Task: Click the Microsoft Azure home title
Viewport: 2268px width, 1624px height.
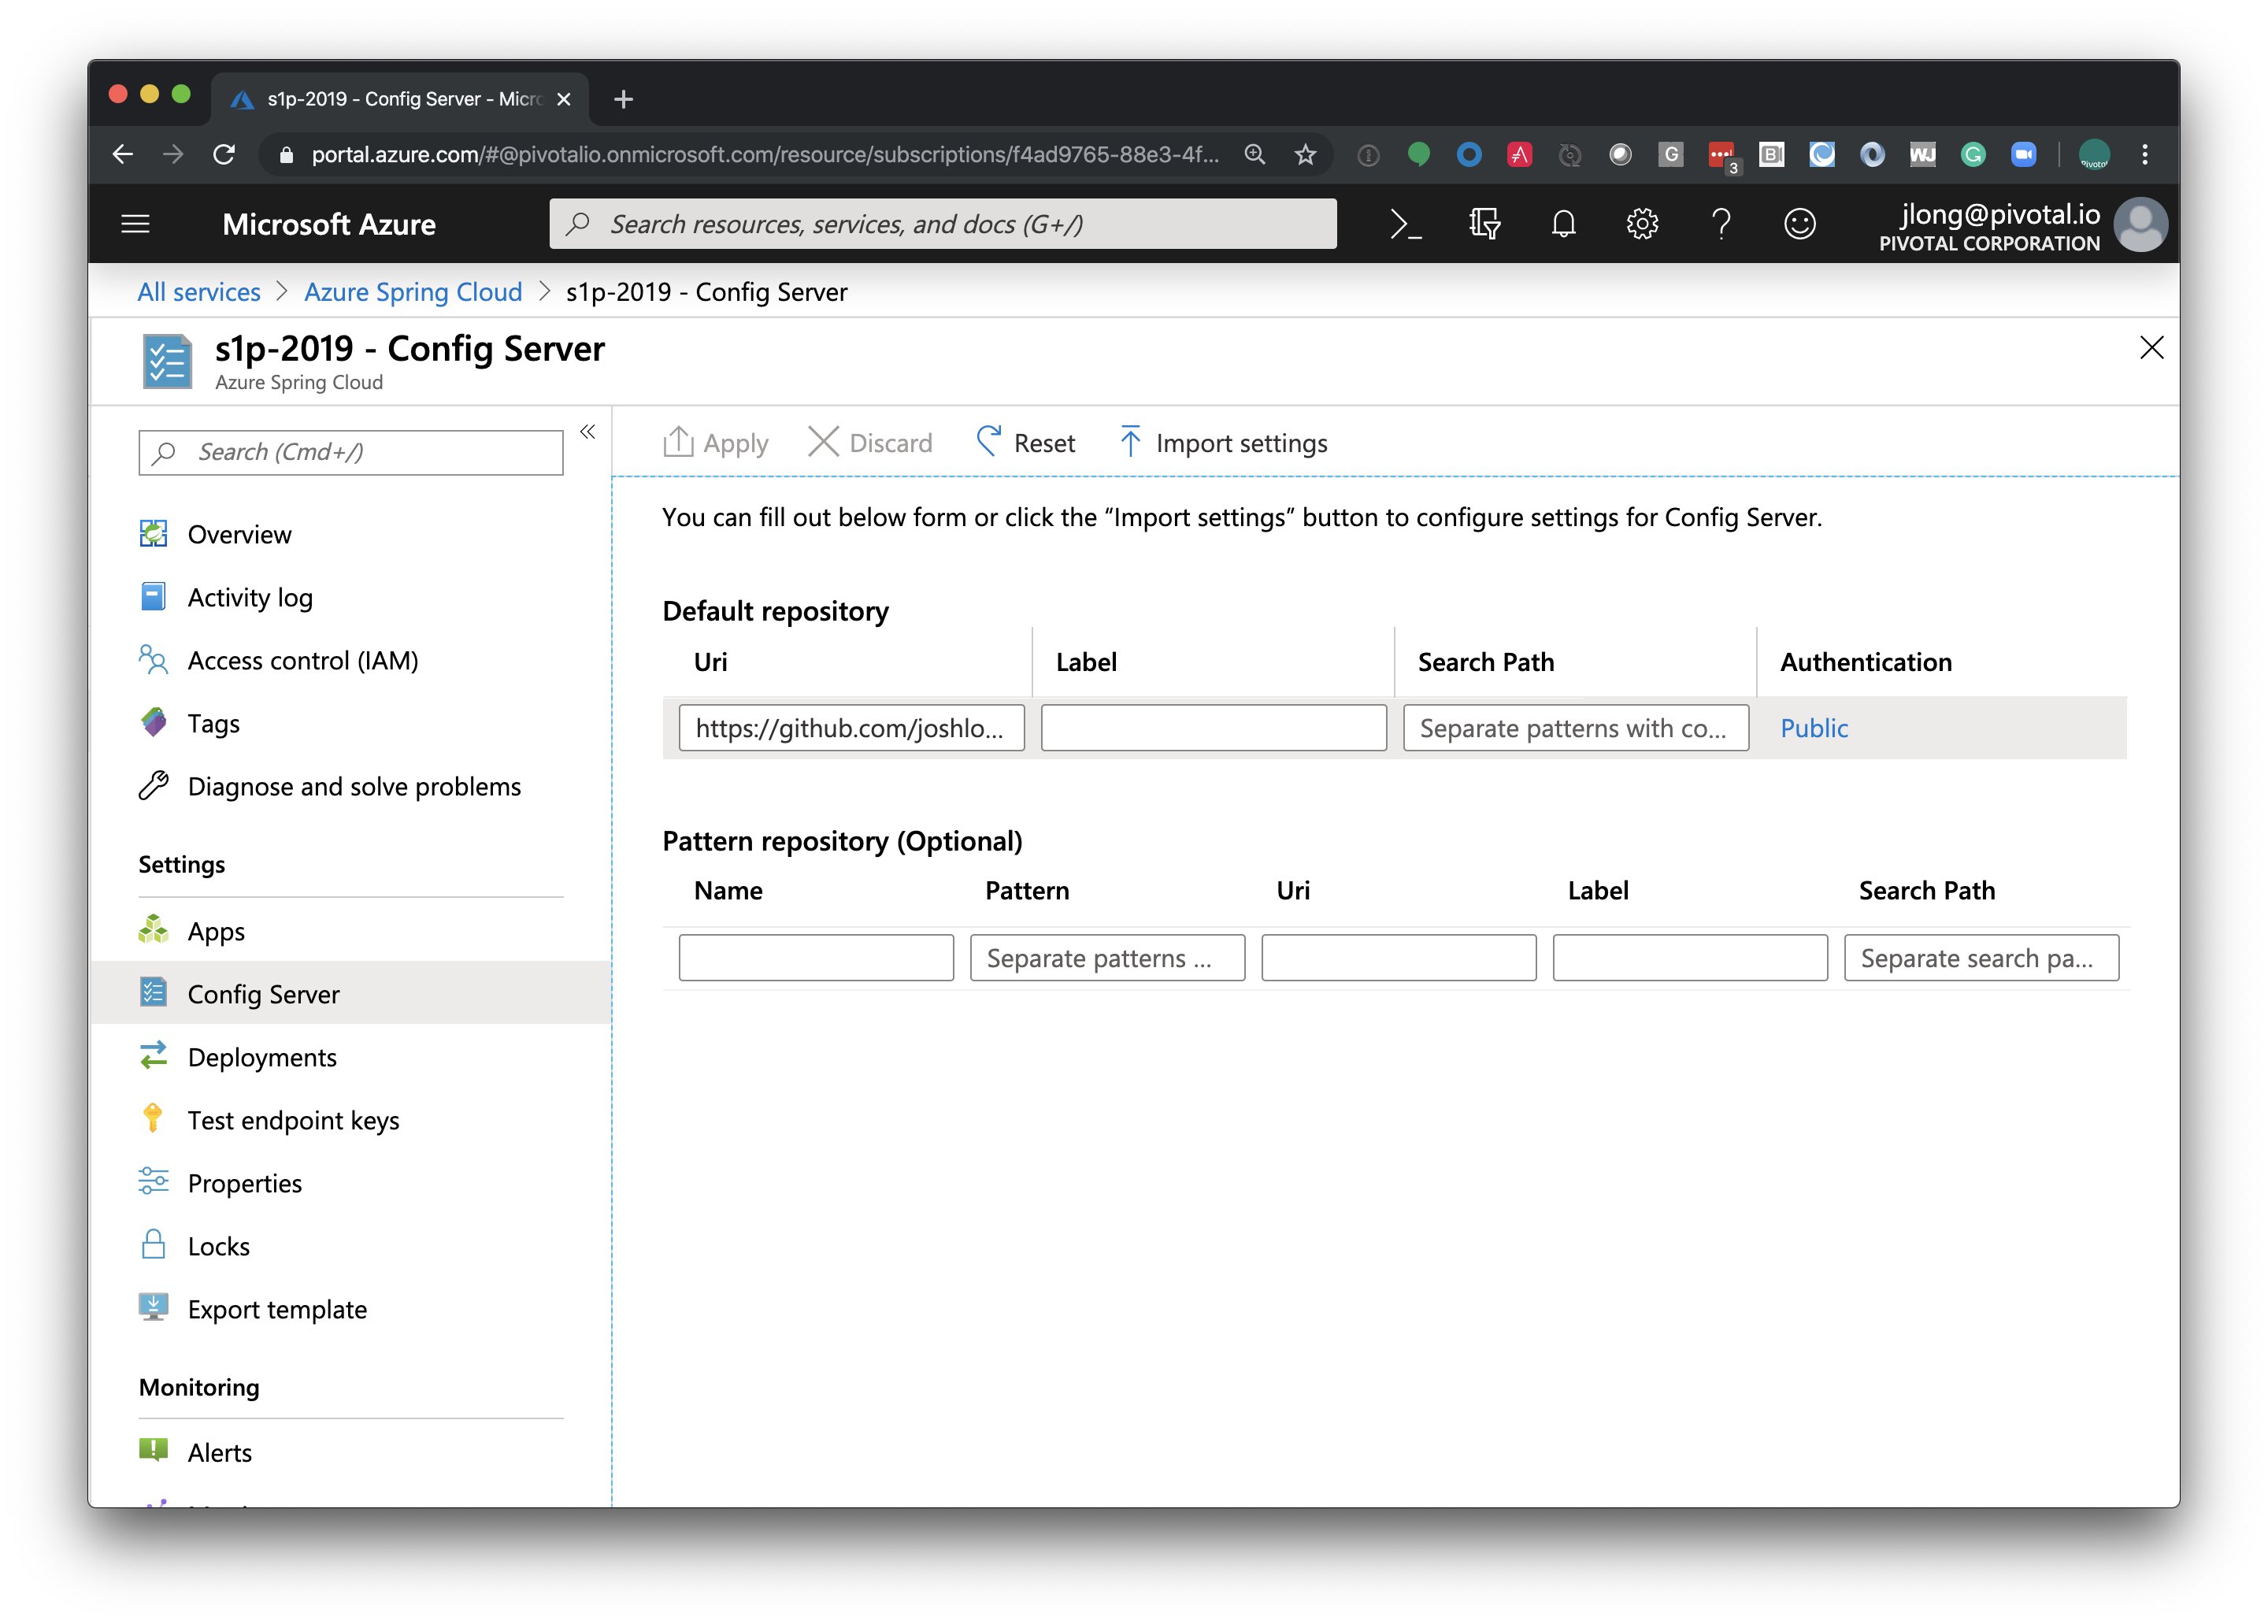Action: 329,224
